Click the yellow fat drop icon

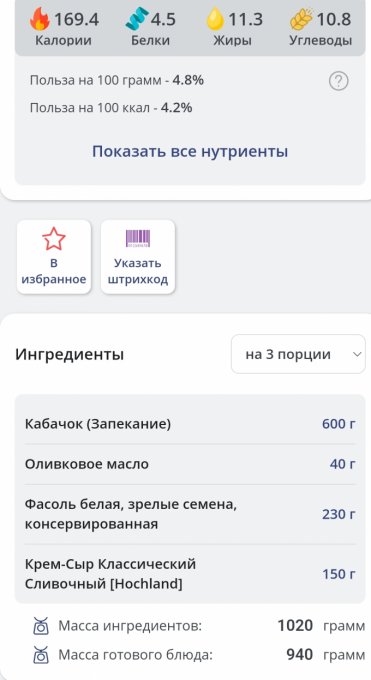click(215, 20)
